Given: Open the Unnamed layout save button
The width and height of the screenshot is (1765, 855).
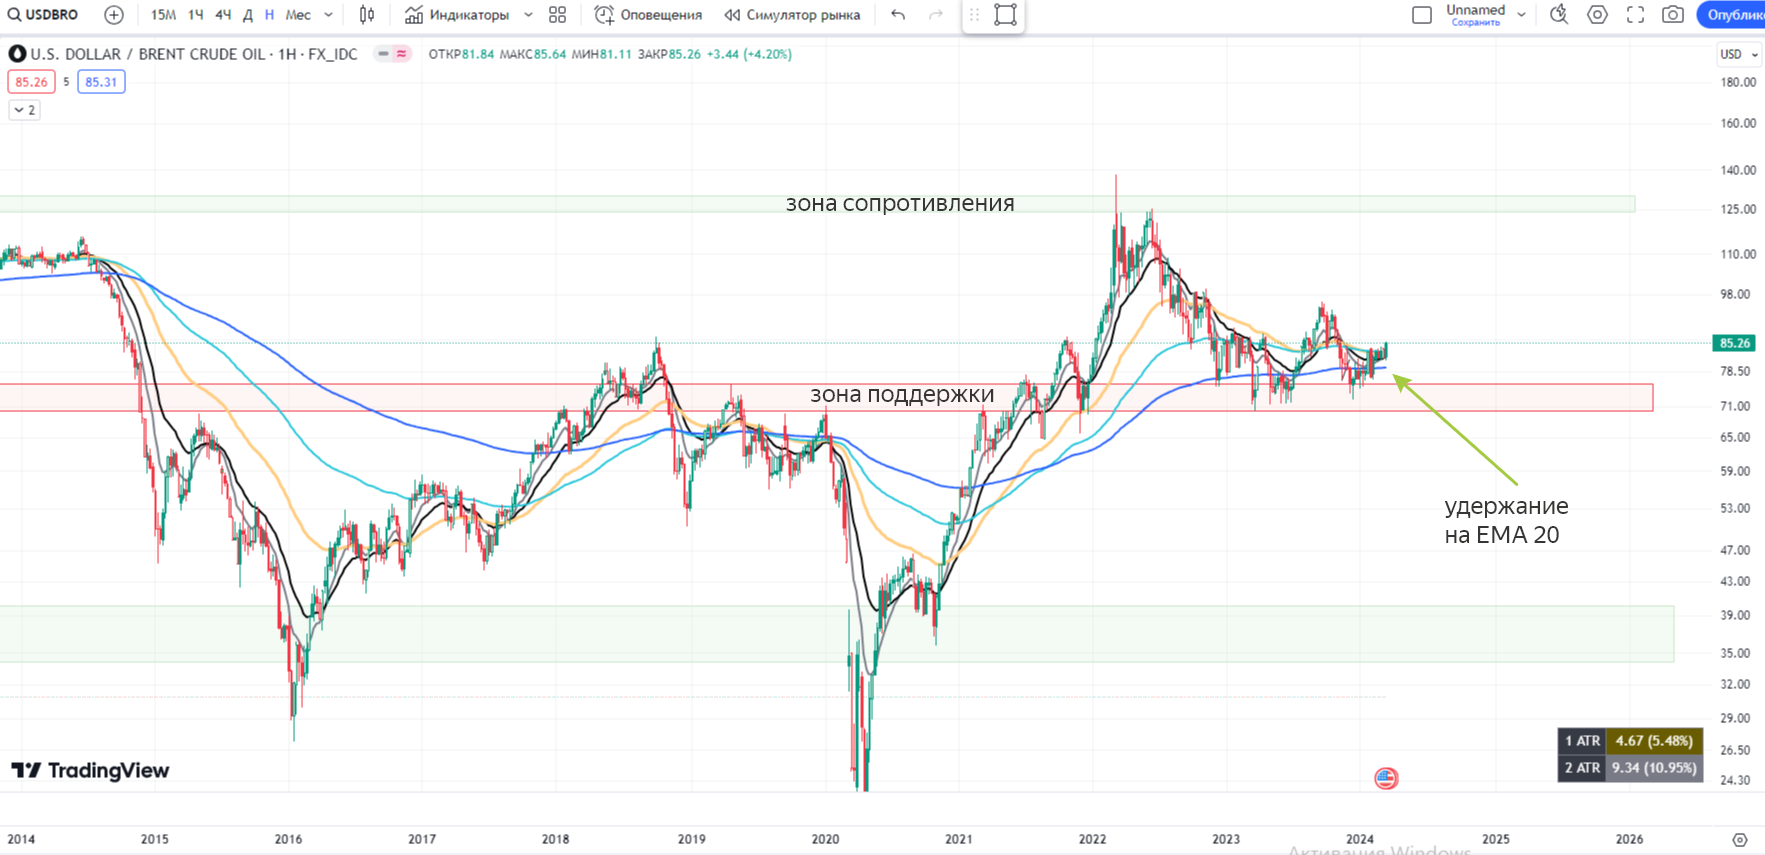Looking at the screenshot, I should (x=1476, y=15).
